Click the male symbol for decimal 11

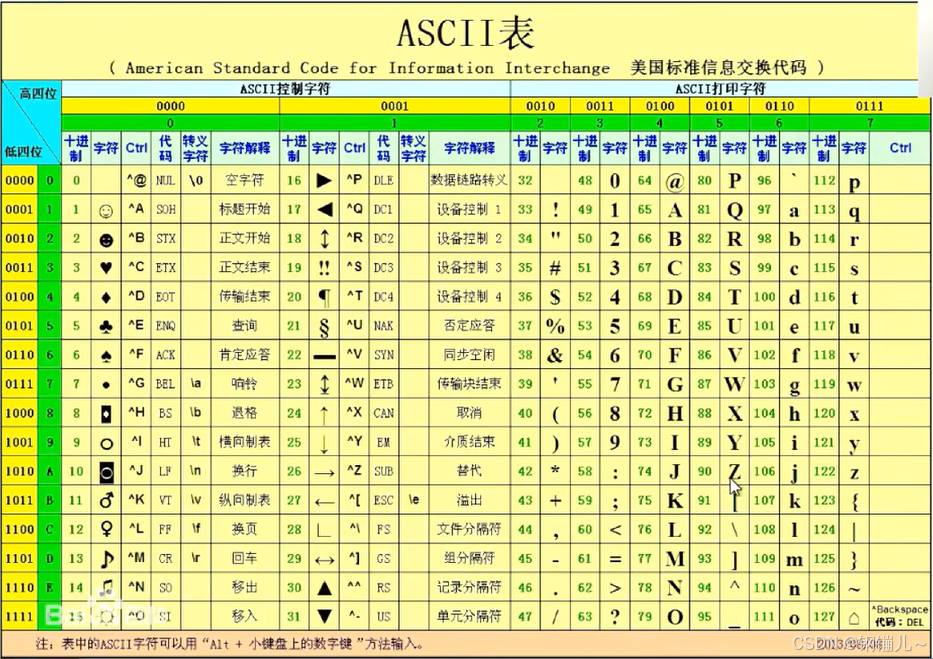tap(106, 500)
